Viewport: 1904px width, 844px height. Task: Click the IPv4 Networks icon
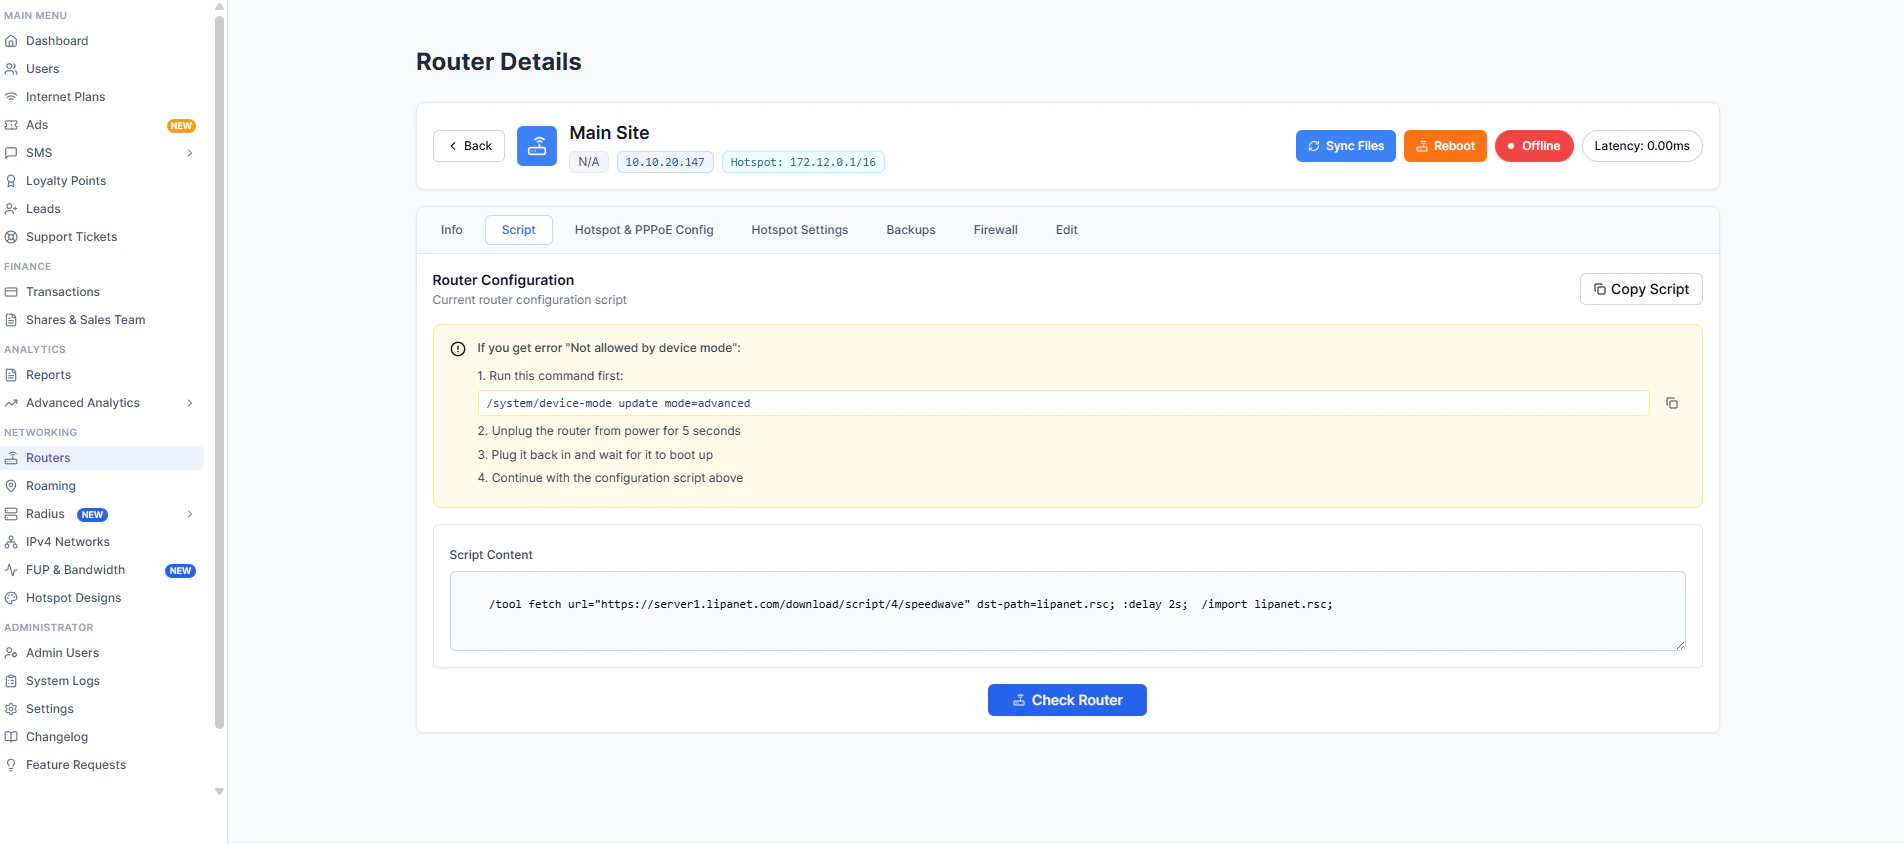coord(11,542)
